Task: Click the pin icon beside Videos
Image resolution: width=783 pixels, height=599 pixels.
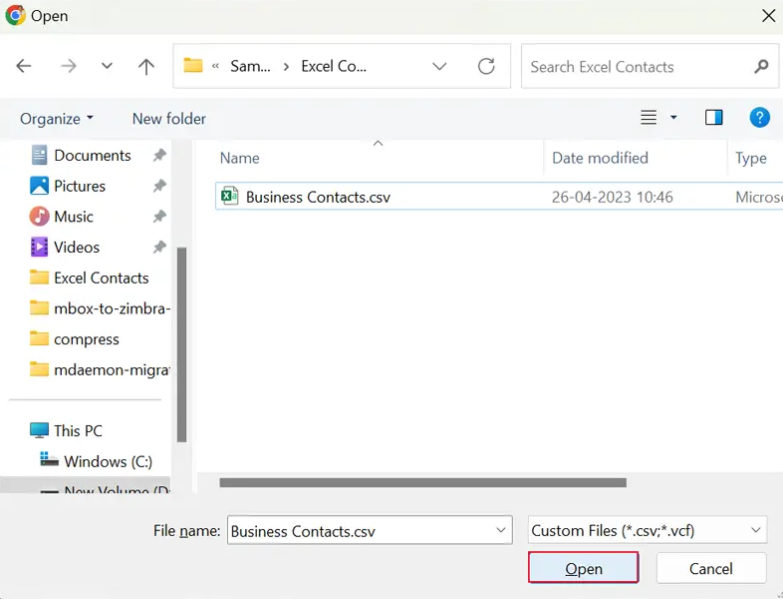Action: coord(159,247)
